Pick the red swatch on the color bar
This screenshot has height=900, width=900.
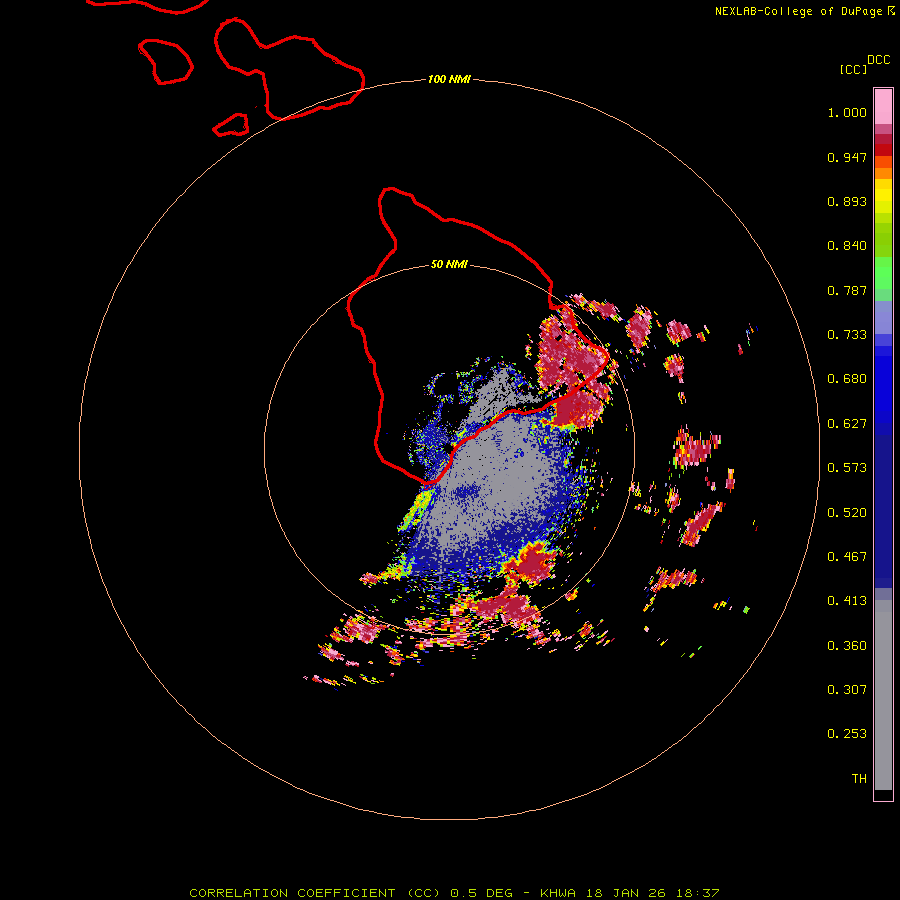click(883, 150)
